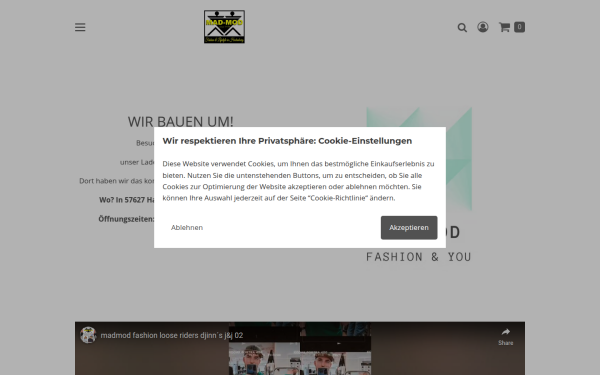Click the 'FASHION & YOU' text

(x=419, y=257)
